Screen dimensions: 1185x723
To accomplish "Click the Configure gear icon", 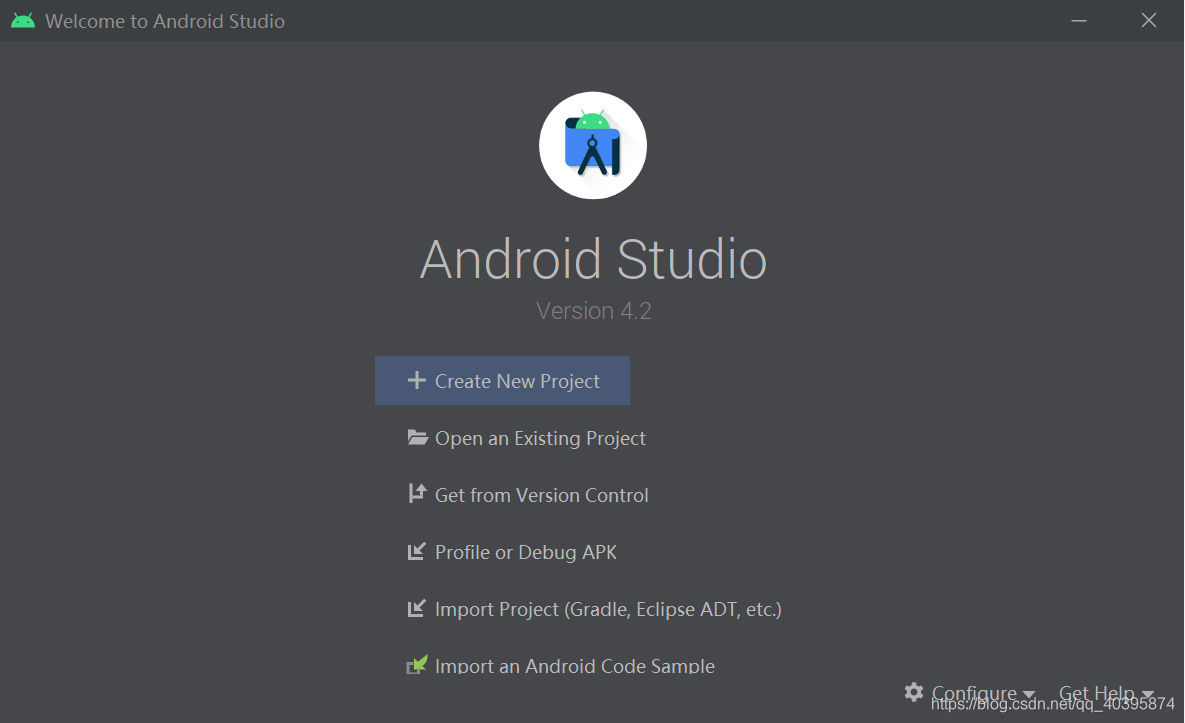I will tap(914, 692).
